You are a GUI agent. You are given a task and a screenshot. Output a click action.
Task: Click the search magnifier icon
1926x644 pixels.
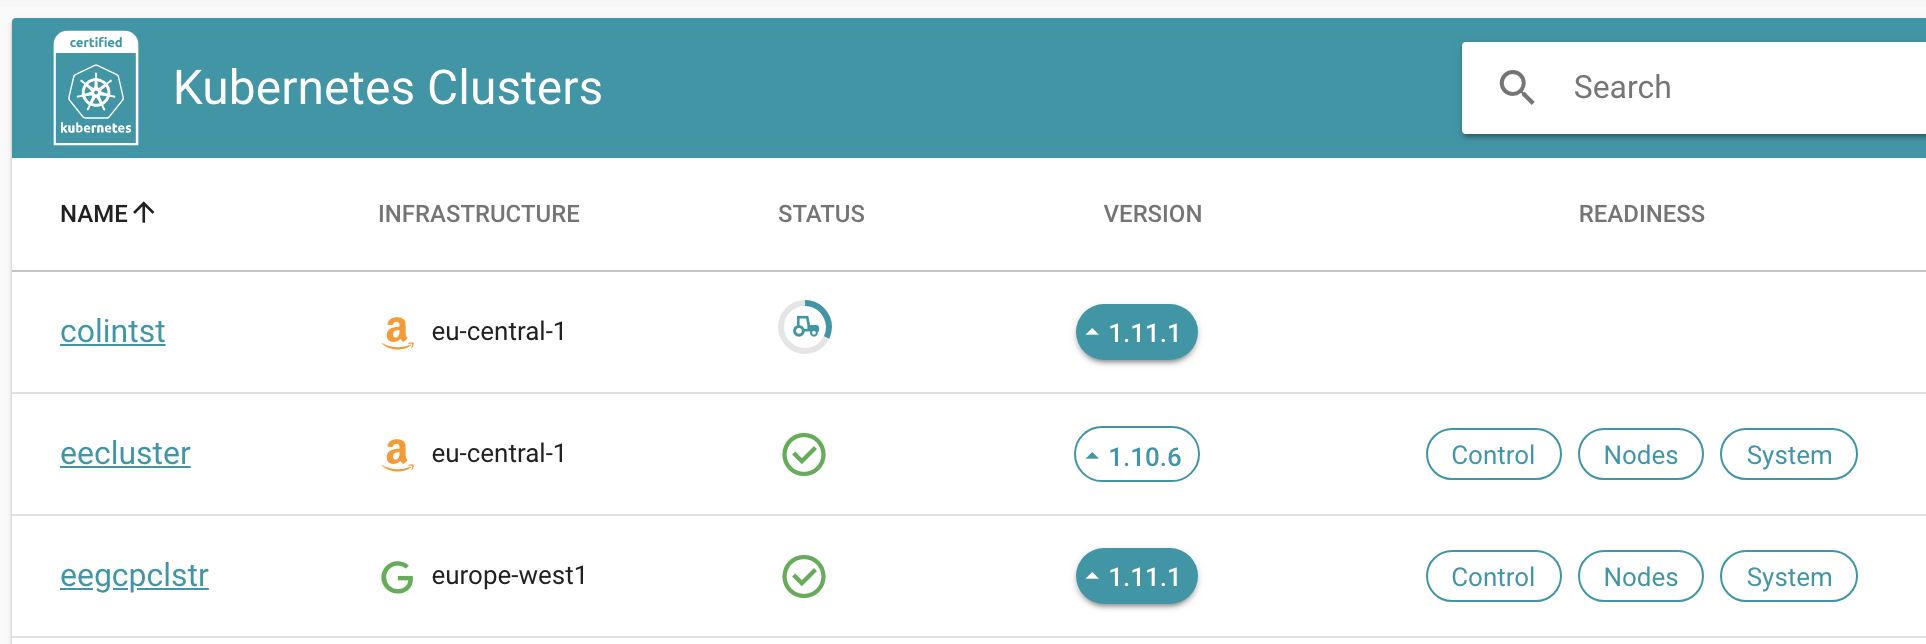[1516, 88]
